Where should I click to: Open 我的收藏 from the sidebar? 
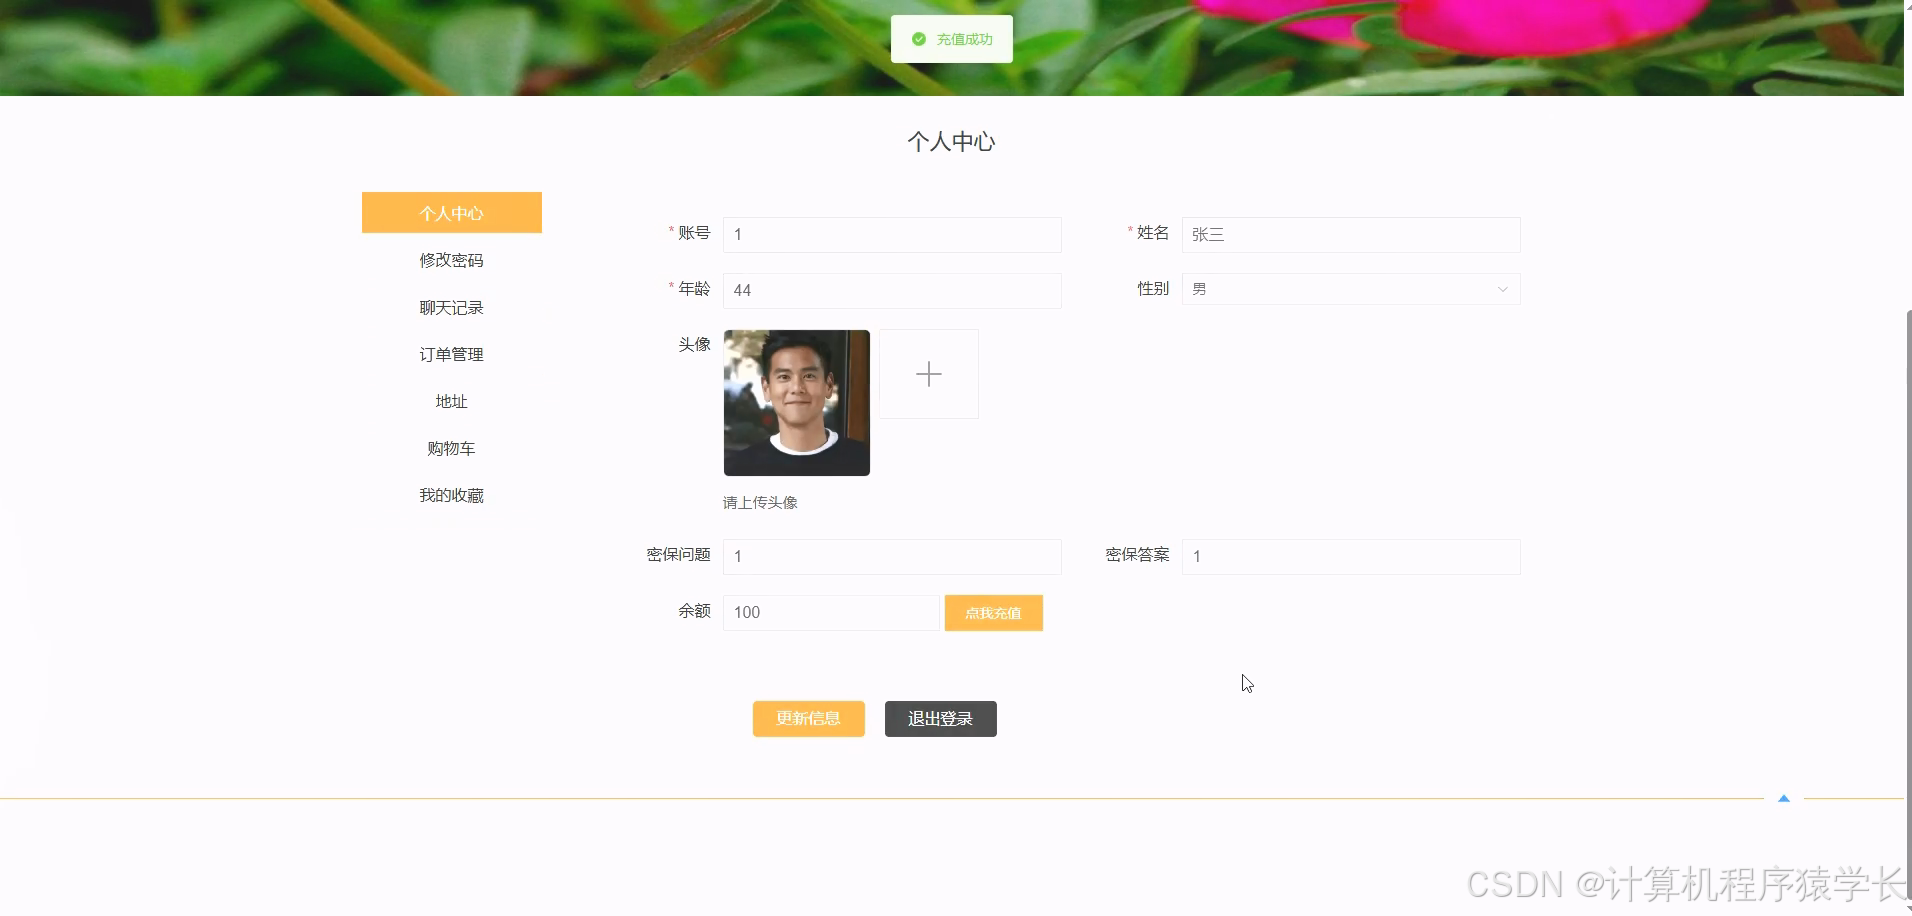[x=450, y=494]
